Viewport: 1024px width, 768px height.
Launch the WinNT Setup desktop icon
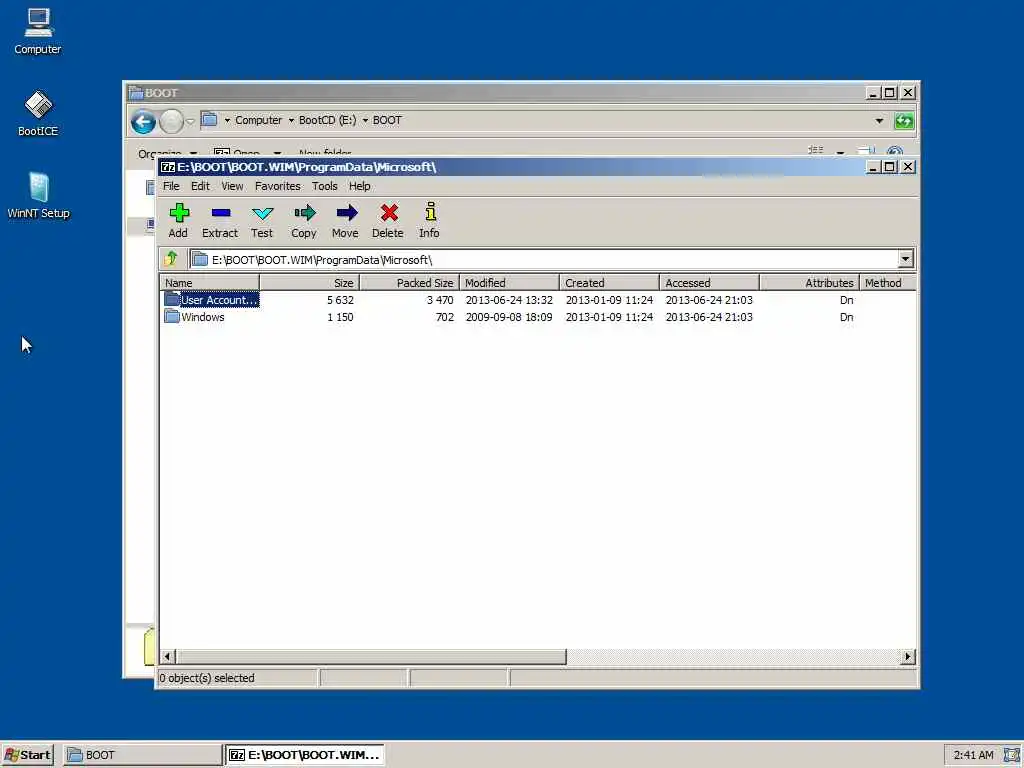[38, 195]
